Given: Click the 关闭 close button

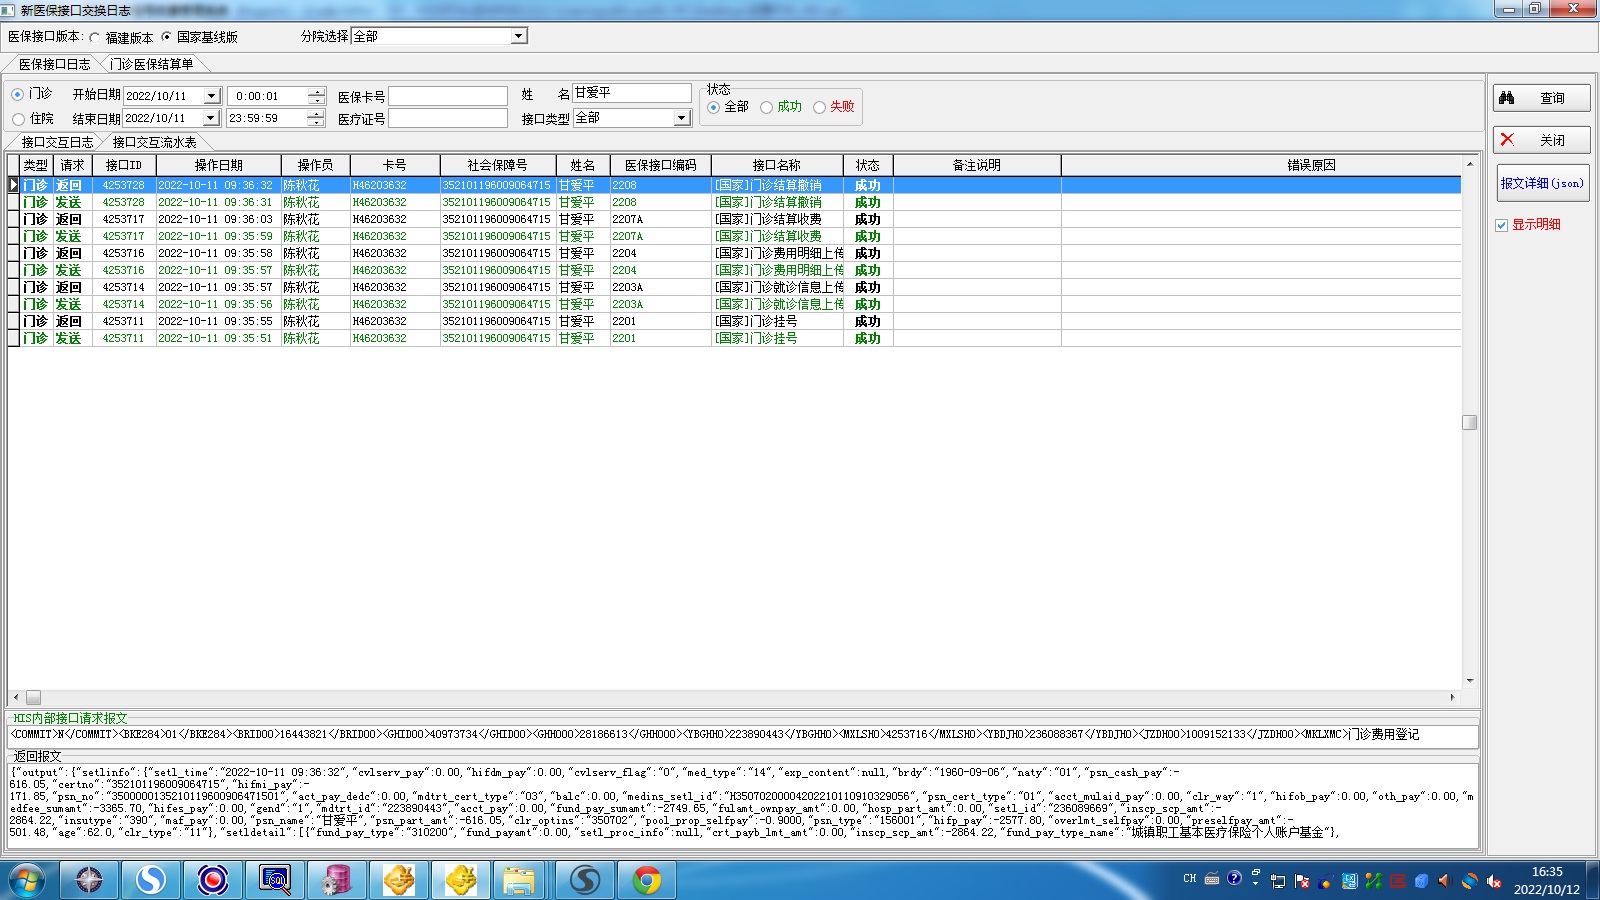Looking at the screenshot, I should [1541, 140].
